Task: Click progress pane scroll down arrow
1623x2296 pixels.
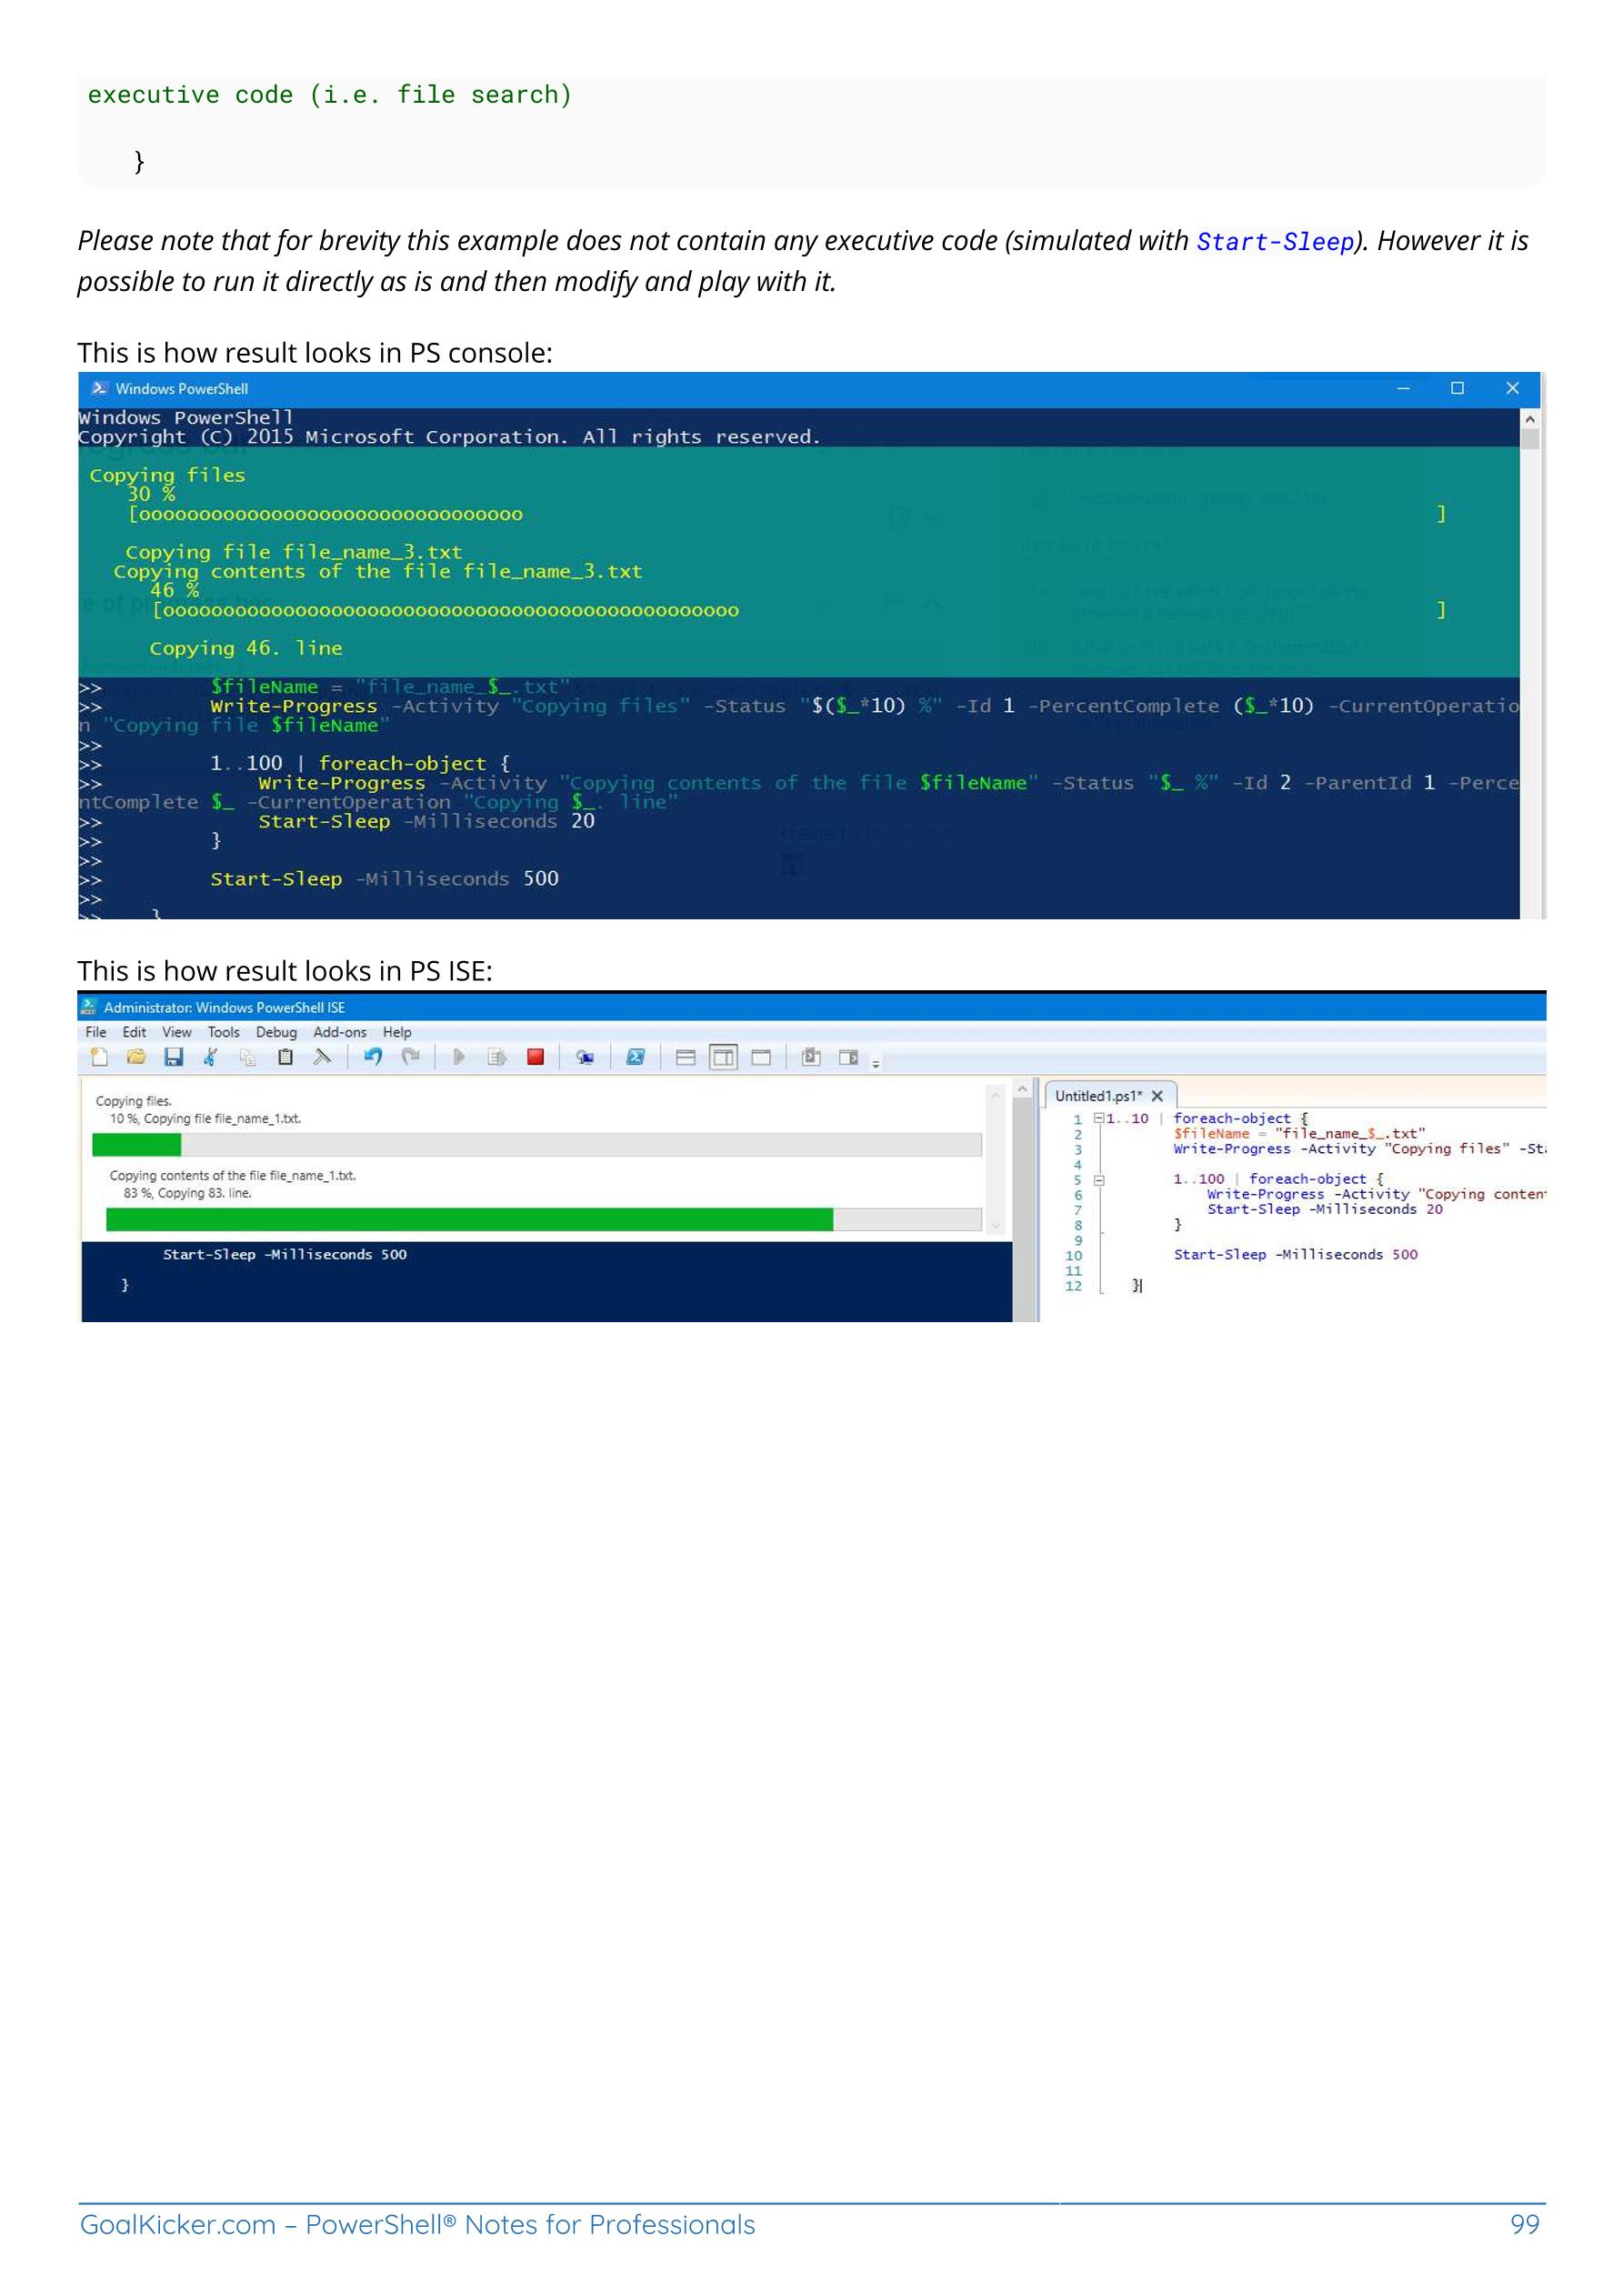Action: (995, 1226)
